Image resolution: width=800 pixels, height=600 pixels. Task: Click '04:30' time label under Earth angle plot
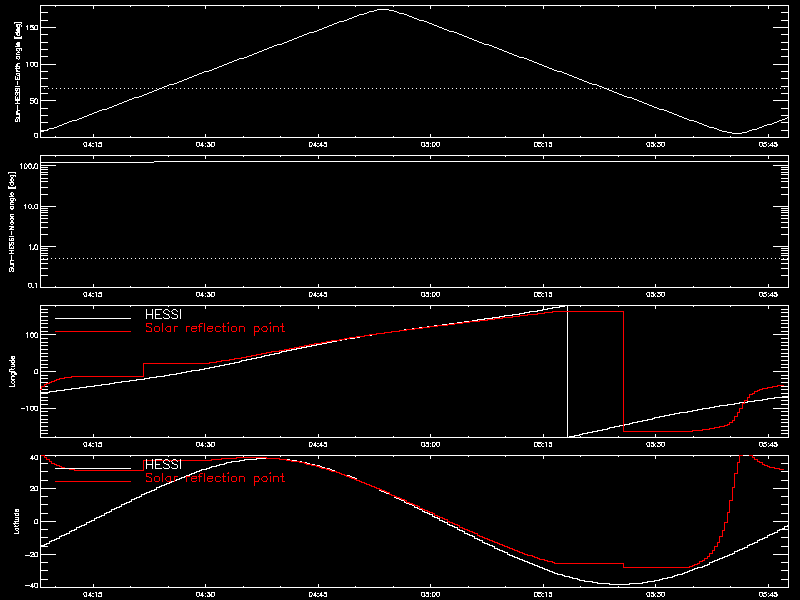pos(206,145)
